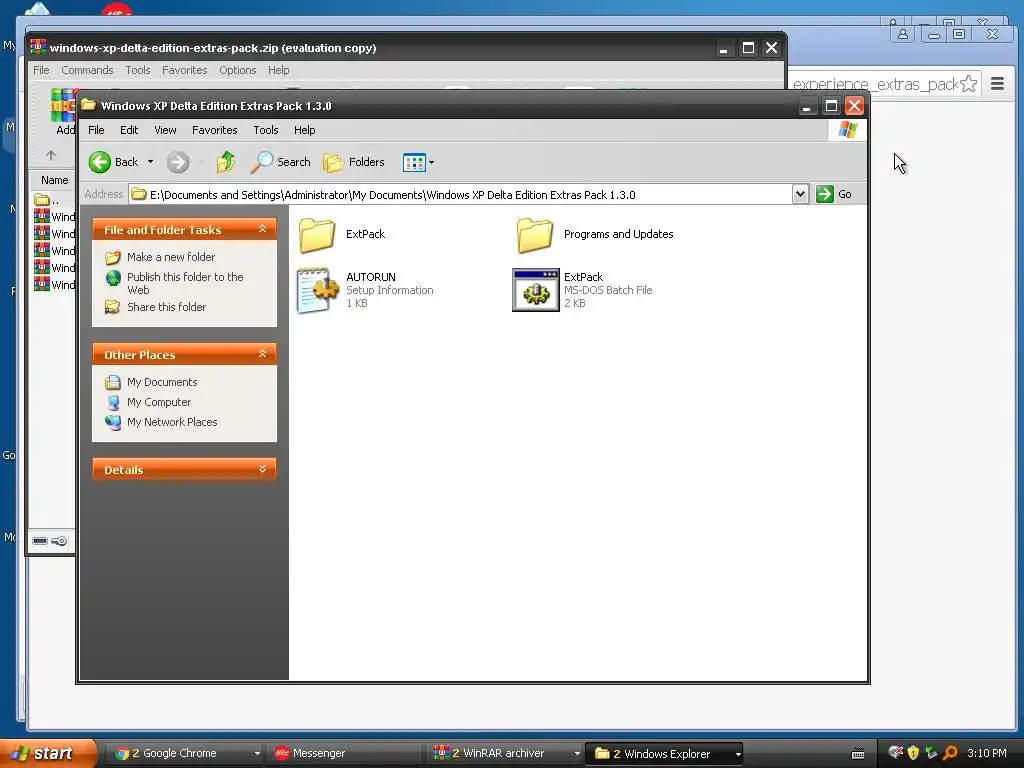The height and width of the screenshot is (768, 1024).
Task: Click the on-screen keyboard tray icon
Action: click(858, 754)
